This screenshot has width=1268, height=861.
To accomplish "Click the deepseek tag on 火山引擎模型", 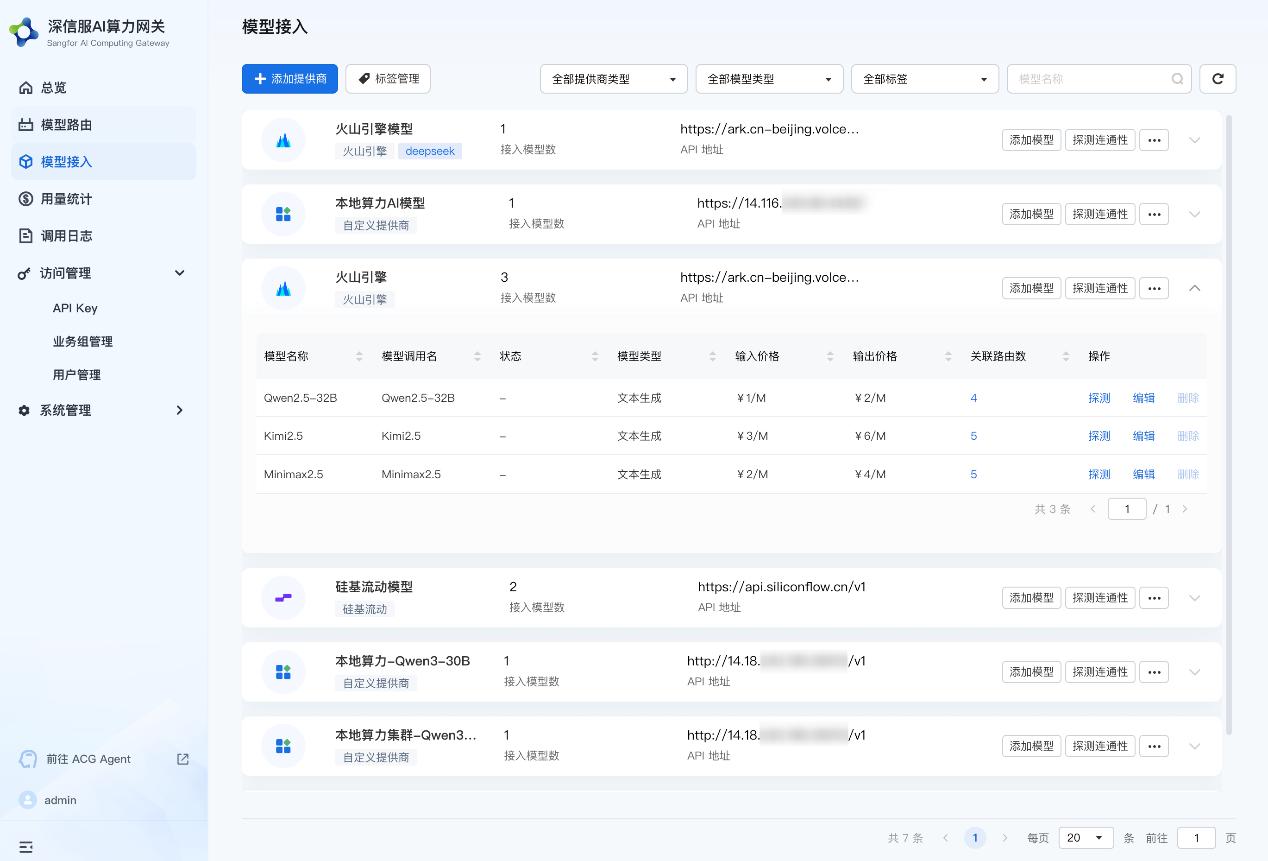I will 430,151.
